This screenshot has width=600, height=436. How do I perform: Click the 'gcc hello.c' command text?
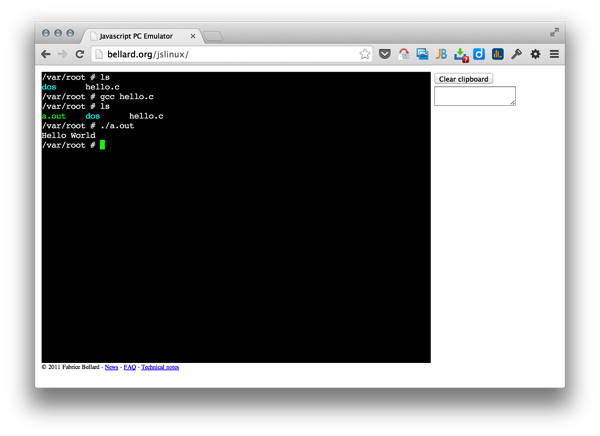click(x=127, y=97)
